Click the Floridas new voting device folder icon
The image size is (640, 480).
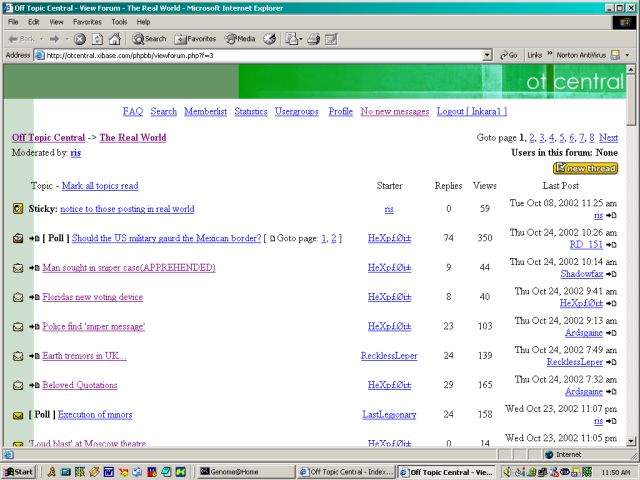tap(18, 297)
